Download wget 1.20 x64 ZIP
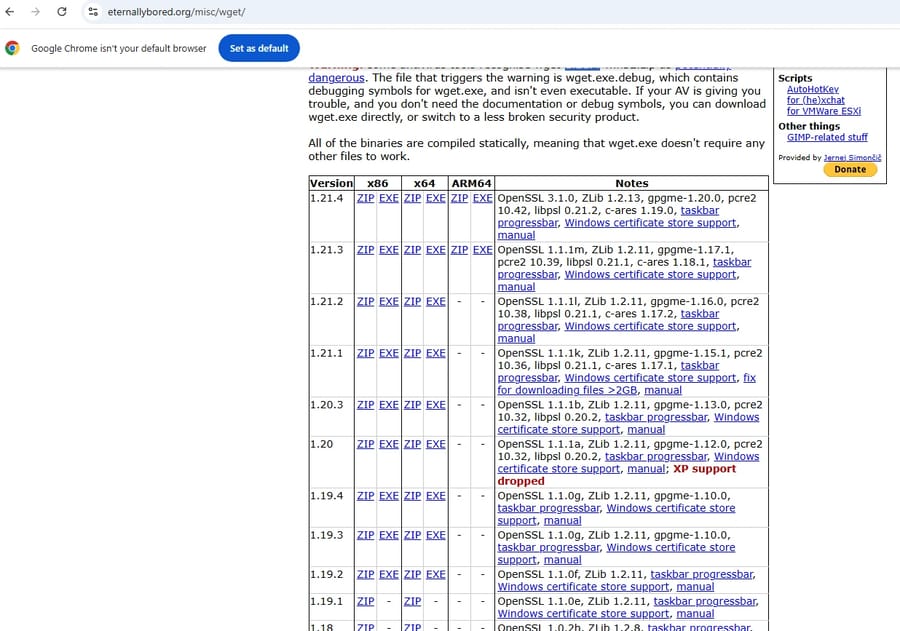This screenshot has width=900, height=631. point(413,444)
